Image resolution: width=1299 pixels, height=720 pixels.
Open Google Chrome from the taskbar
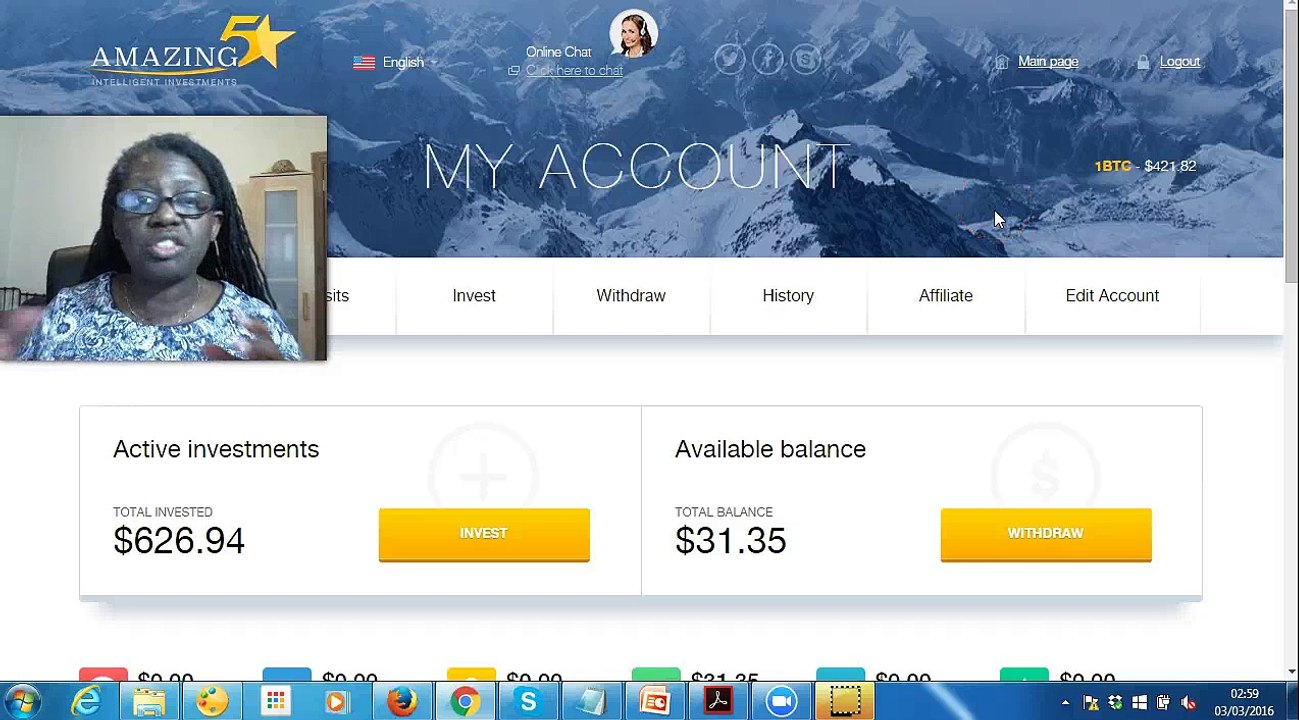tap(464, 702)
